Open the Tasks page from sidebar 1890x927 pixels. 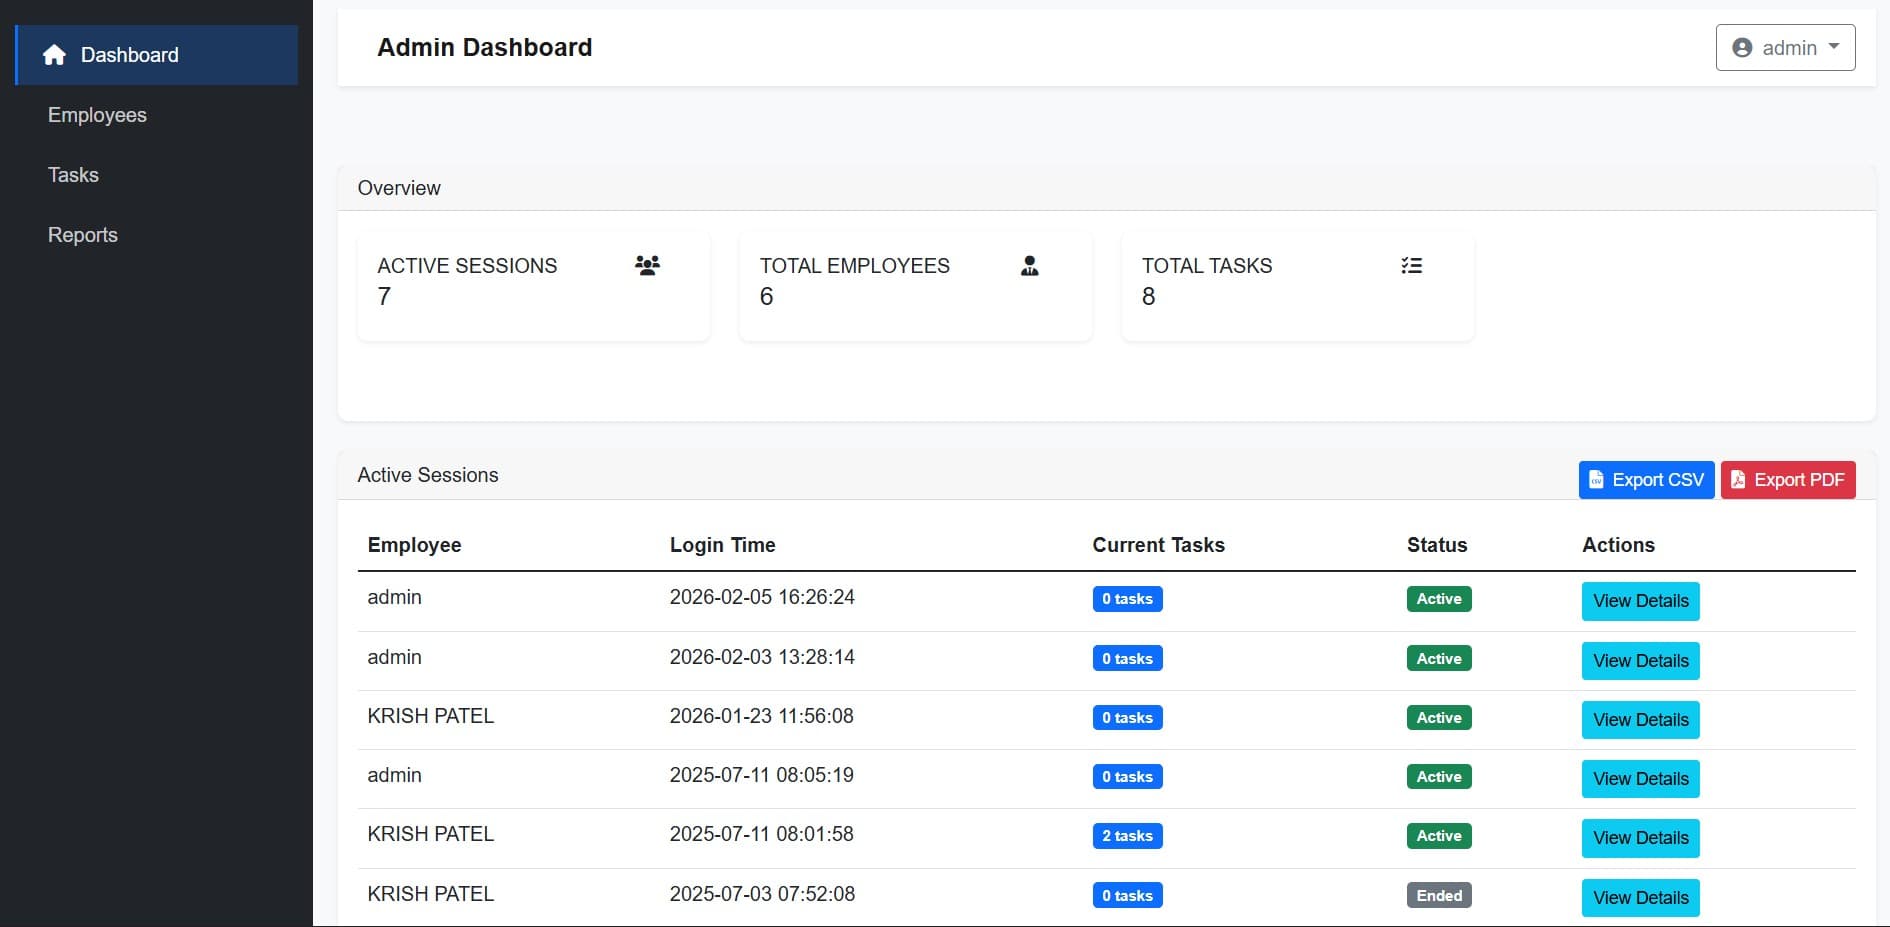pyautogui.click(x=73, y=175)
